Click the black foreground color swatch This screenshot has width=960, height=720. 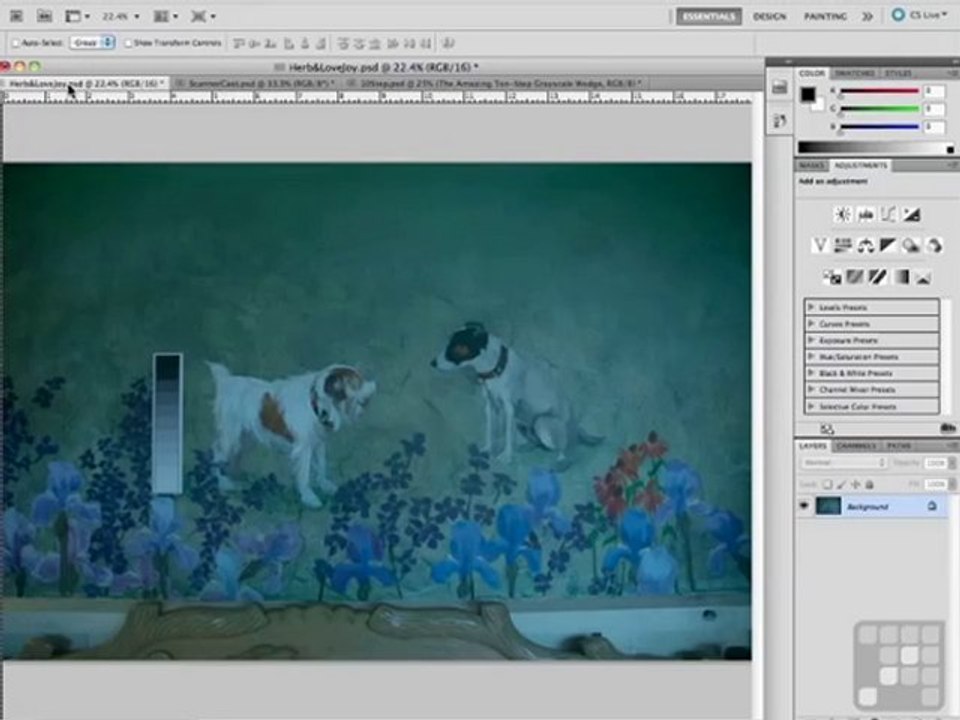click(x=808, y=94)
